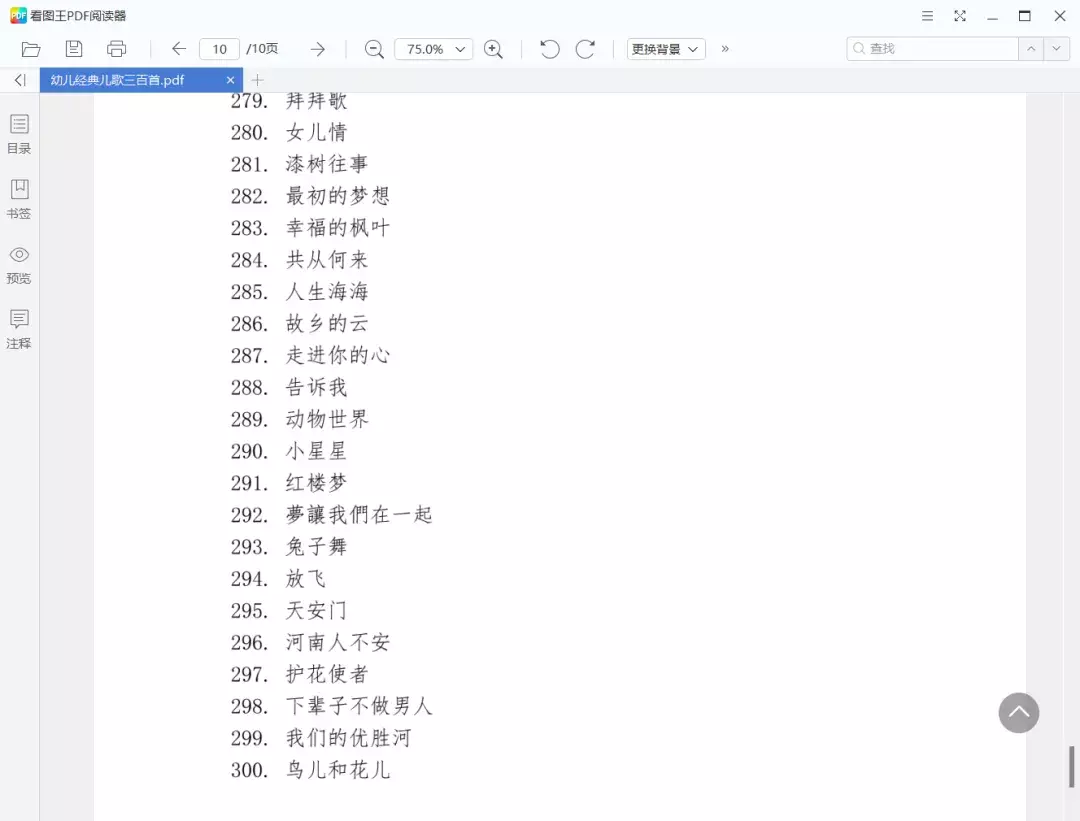Open a new tab with plus button
Viewport: 1080px width, 821px height.
click(x=257, y=80)
